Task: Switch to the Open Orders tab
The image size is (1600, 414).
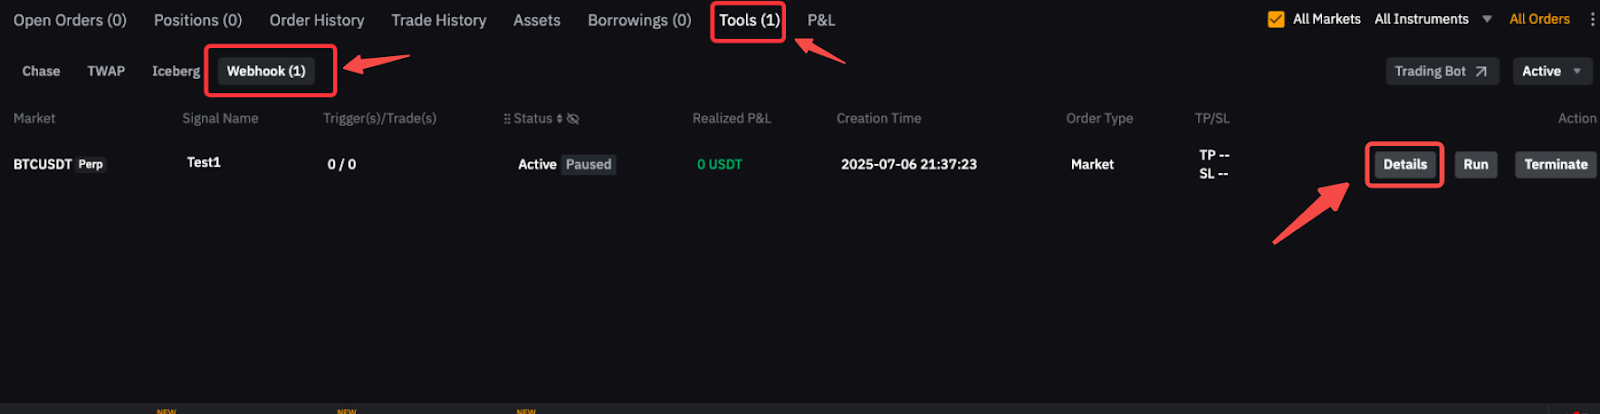Action: [x=70, y=20]
